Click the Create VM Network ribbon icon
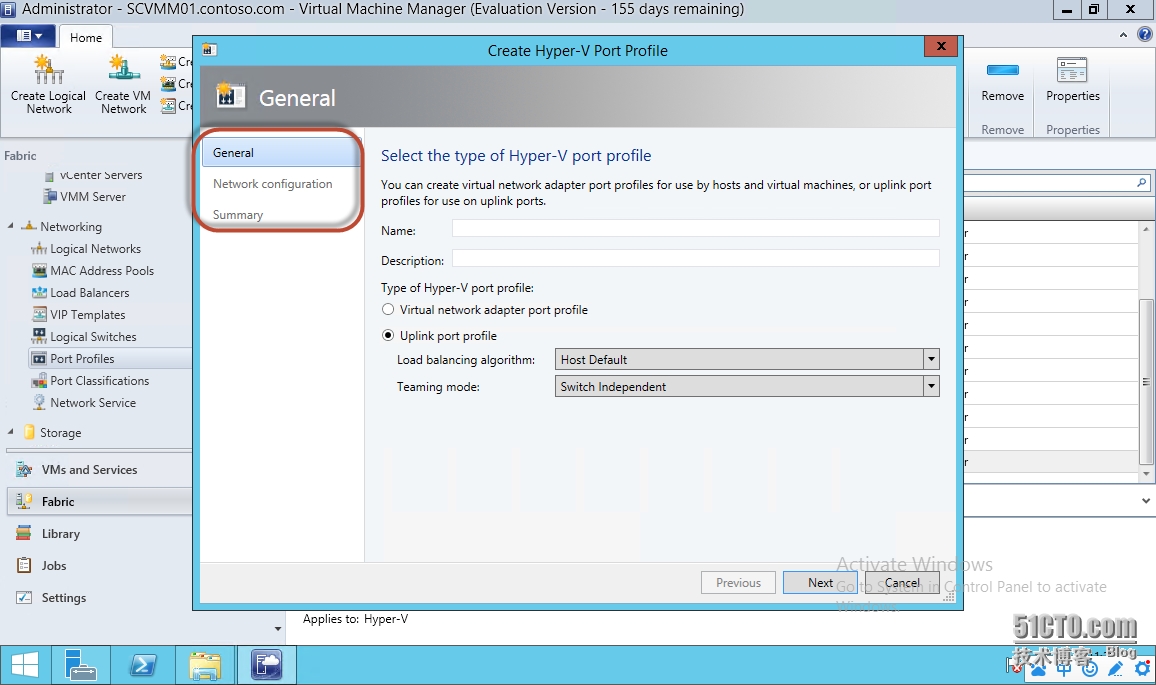 click(x=124, y=69)
